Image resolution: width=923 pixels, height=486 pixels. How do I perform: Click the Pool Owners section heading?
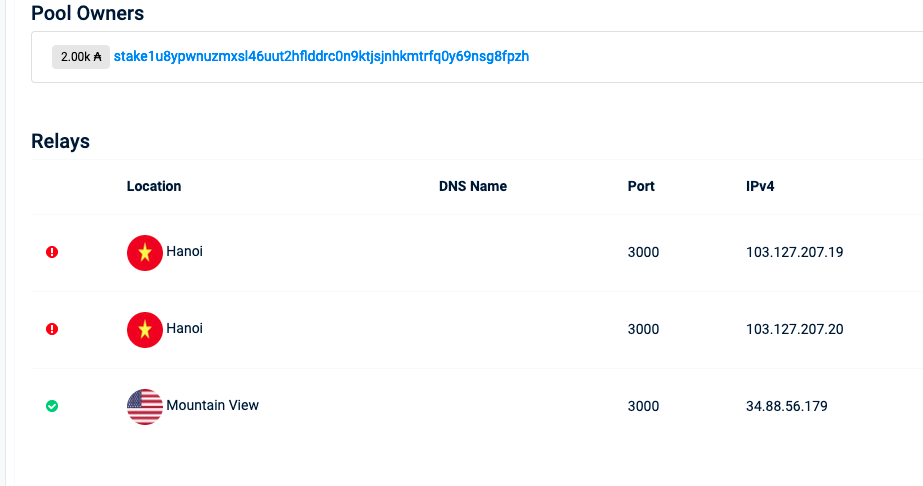point(88,13)
